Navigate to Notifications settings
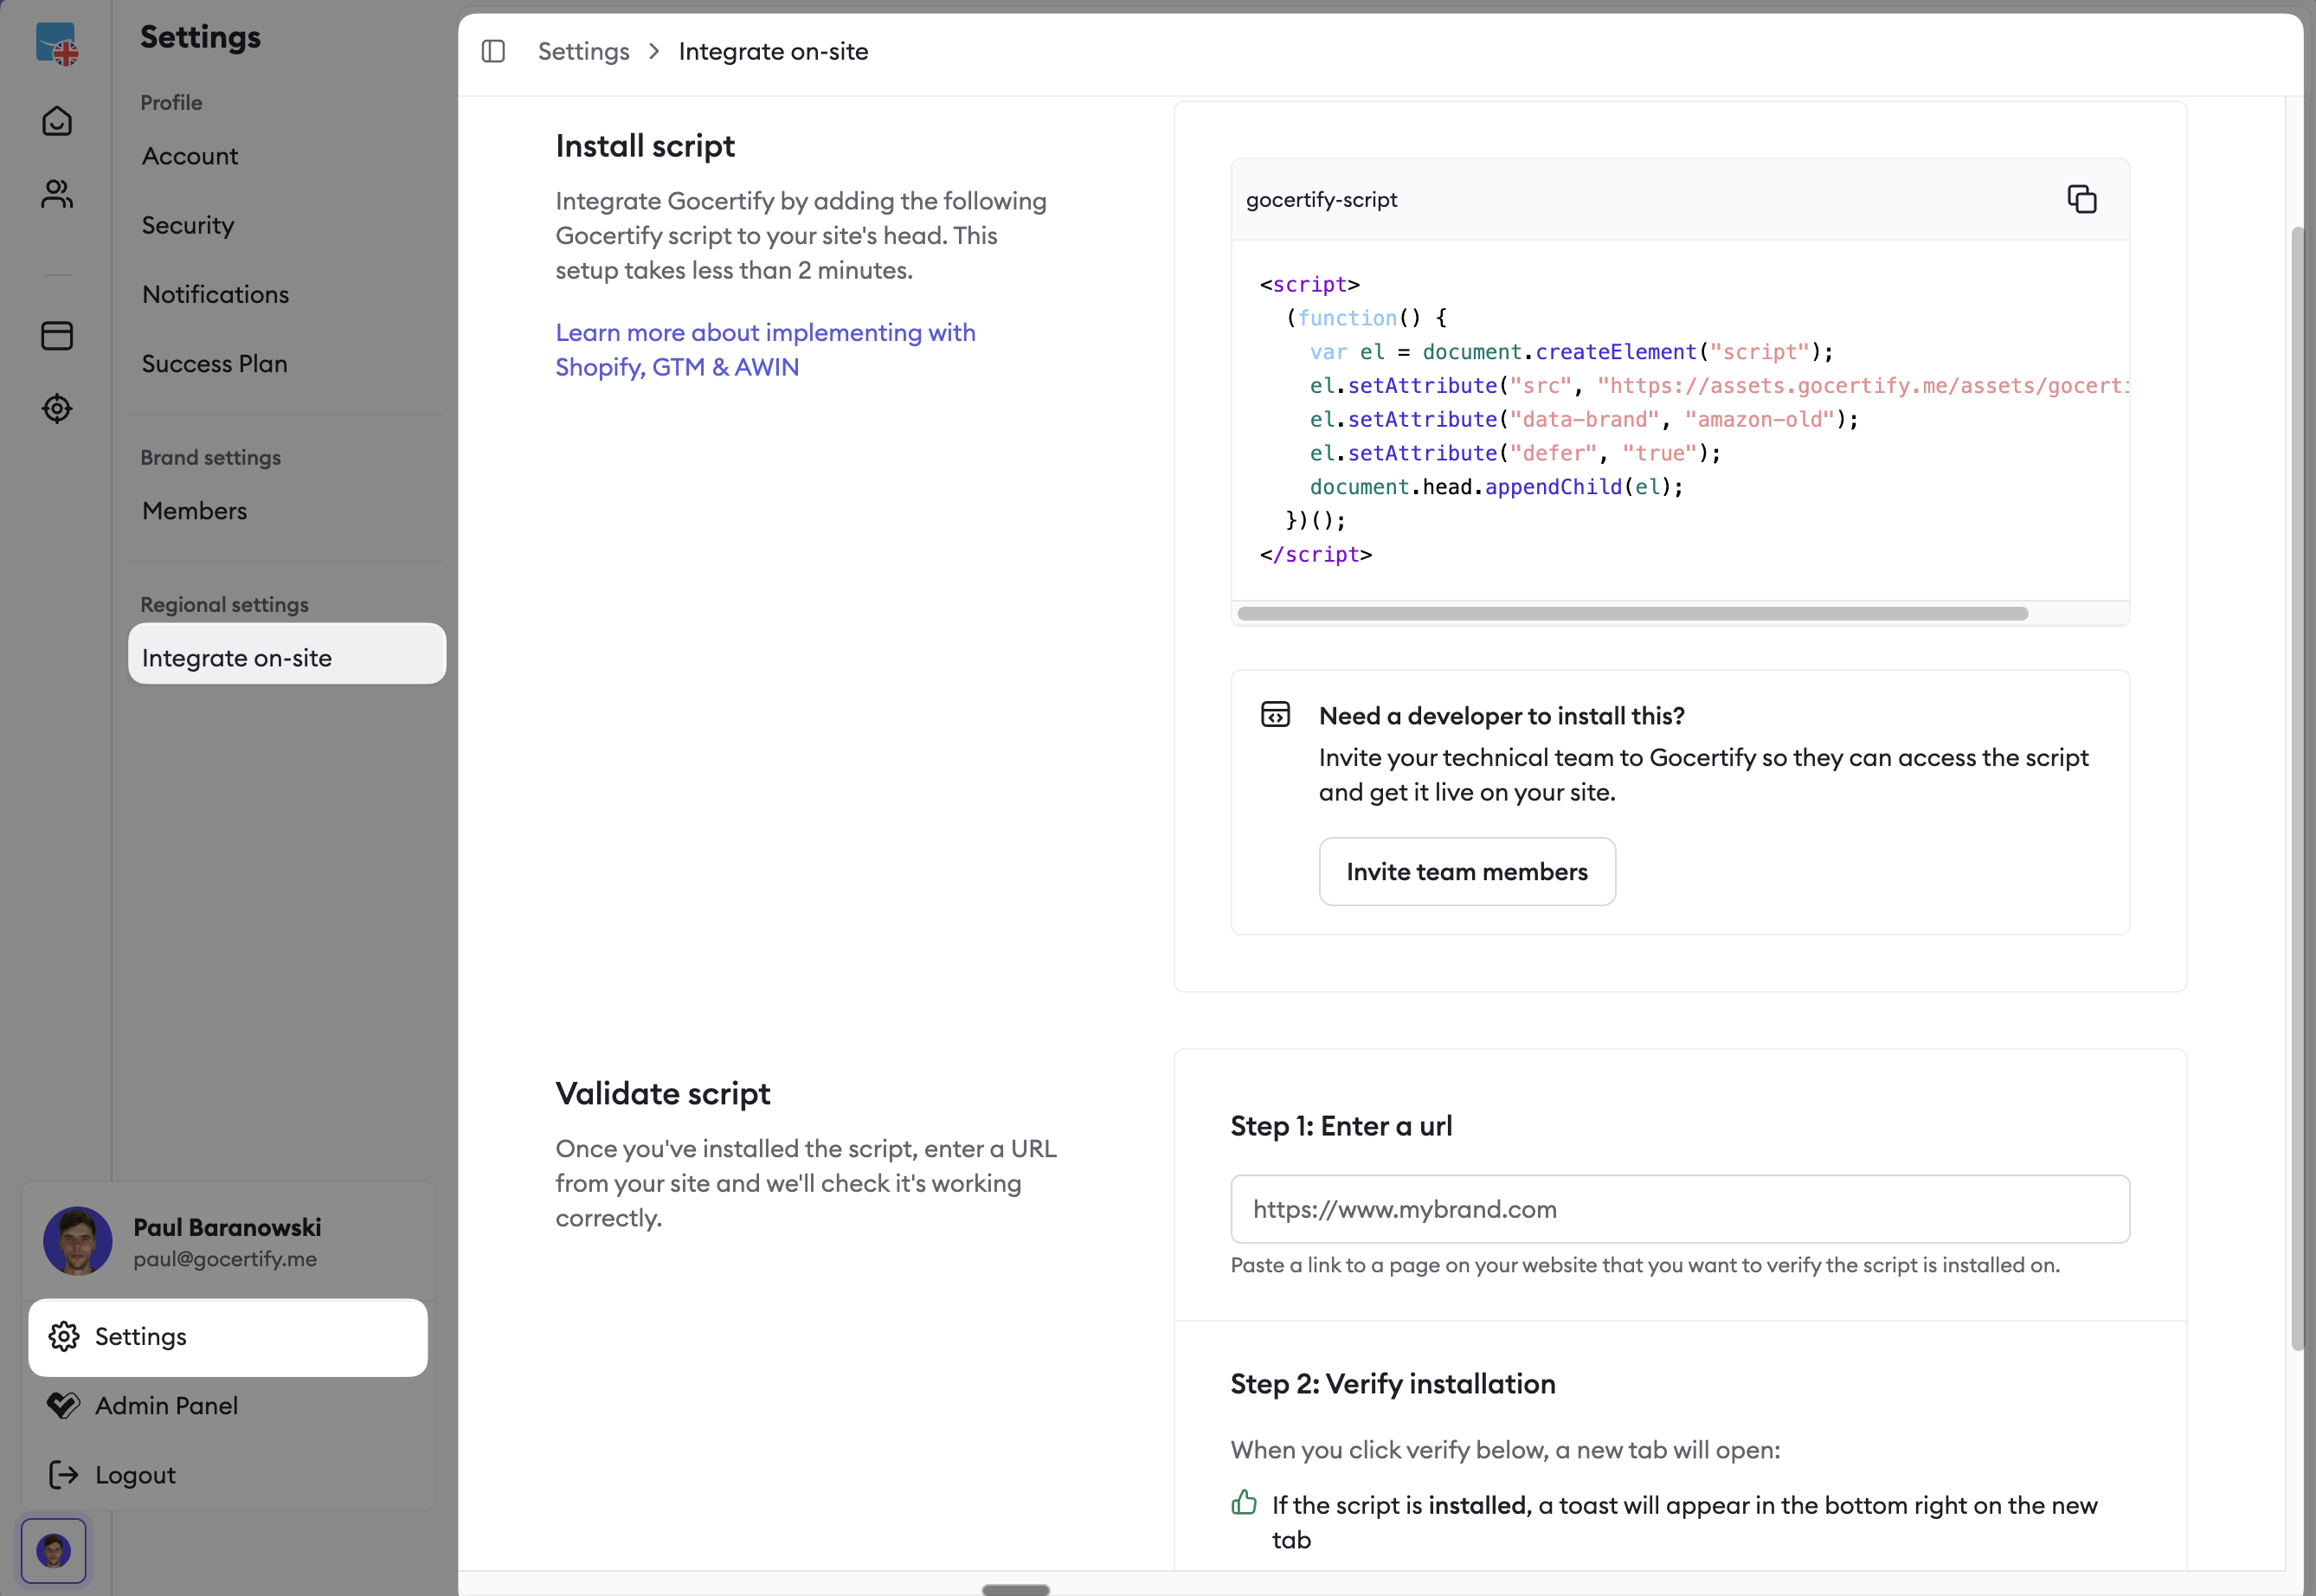Screen dimensions: 2316x1596 coord(216,294)
